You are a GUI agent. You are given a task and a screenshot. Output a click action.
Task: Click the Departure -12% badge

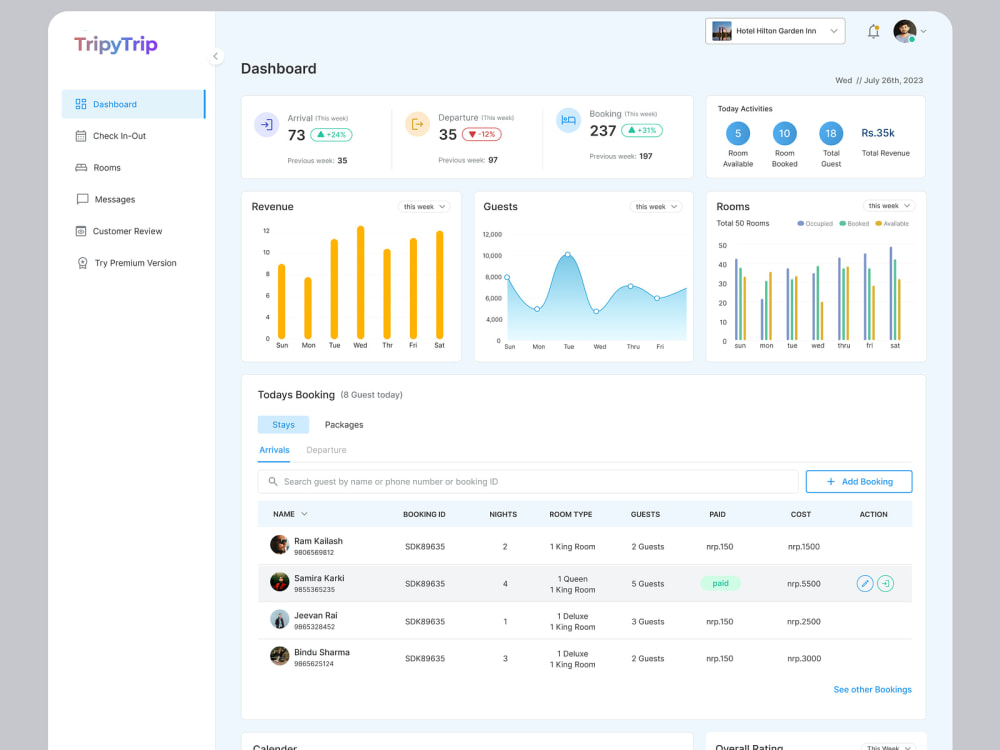pos(482,135)
